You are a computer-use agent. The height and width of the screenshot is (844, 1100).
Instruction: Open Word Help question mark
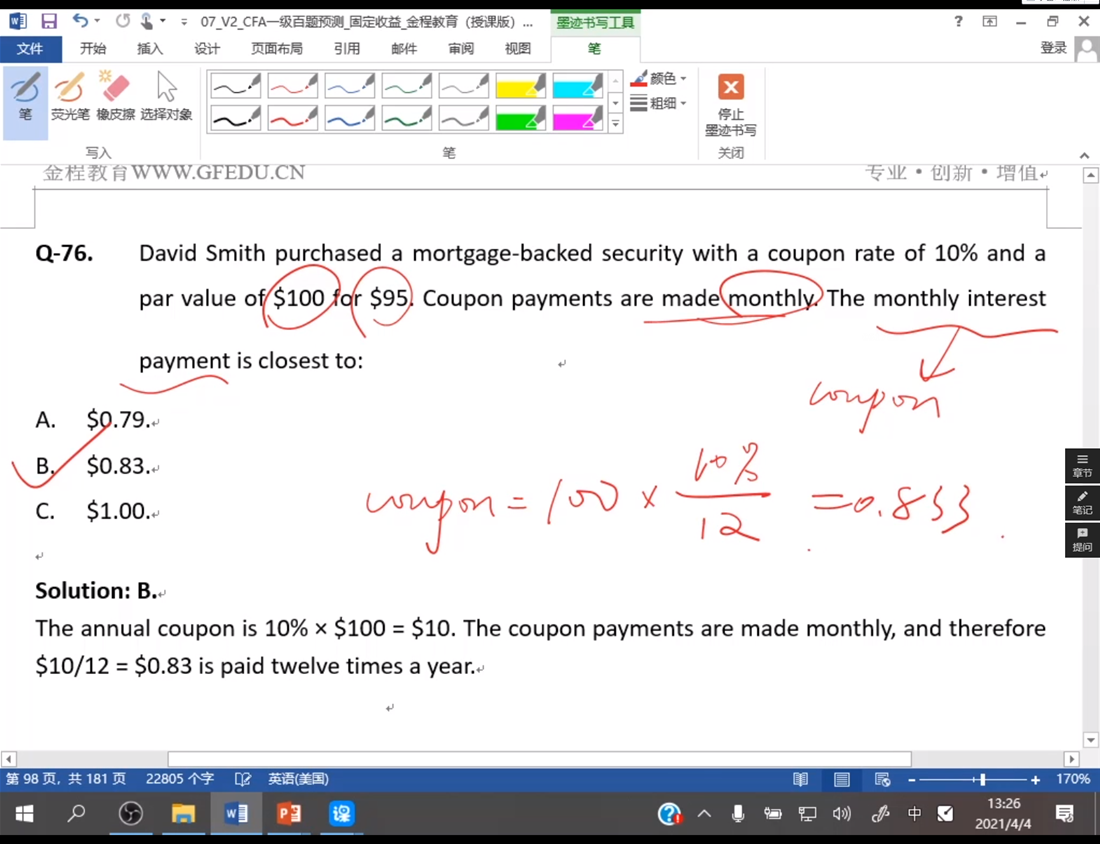click(x=958, y=22)
